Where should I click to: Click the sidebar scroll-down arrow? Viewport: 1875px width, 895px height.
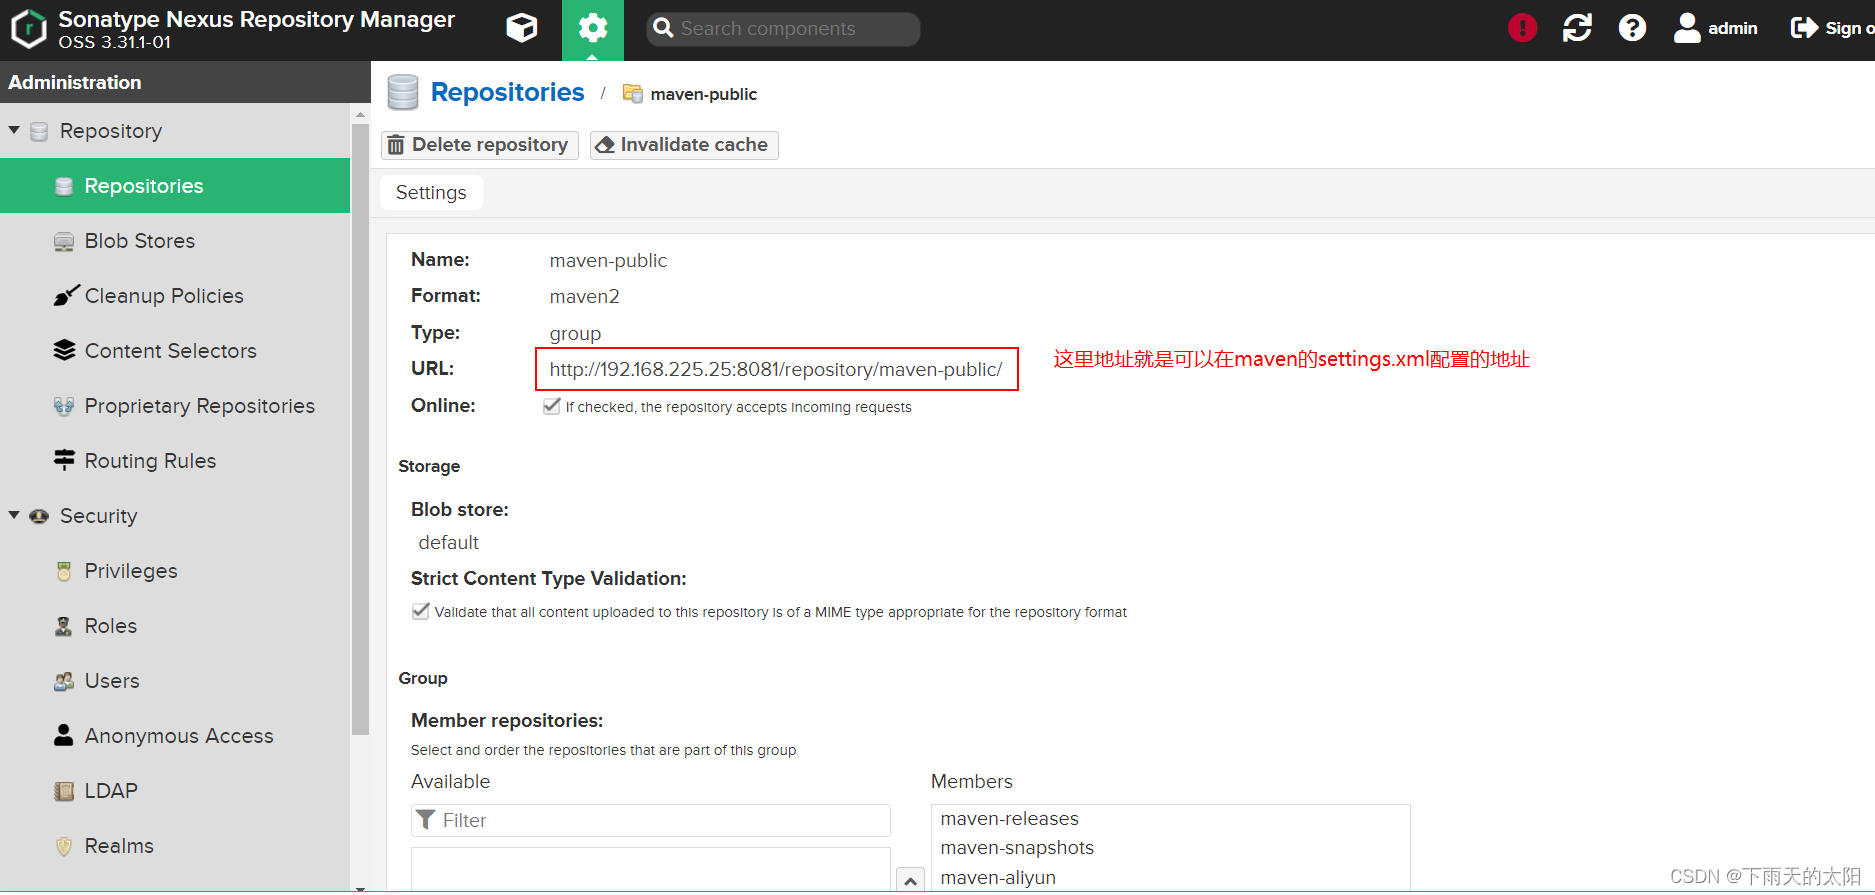click(x=361, y=887)
